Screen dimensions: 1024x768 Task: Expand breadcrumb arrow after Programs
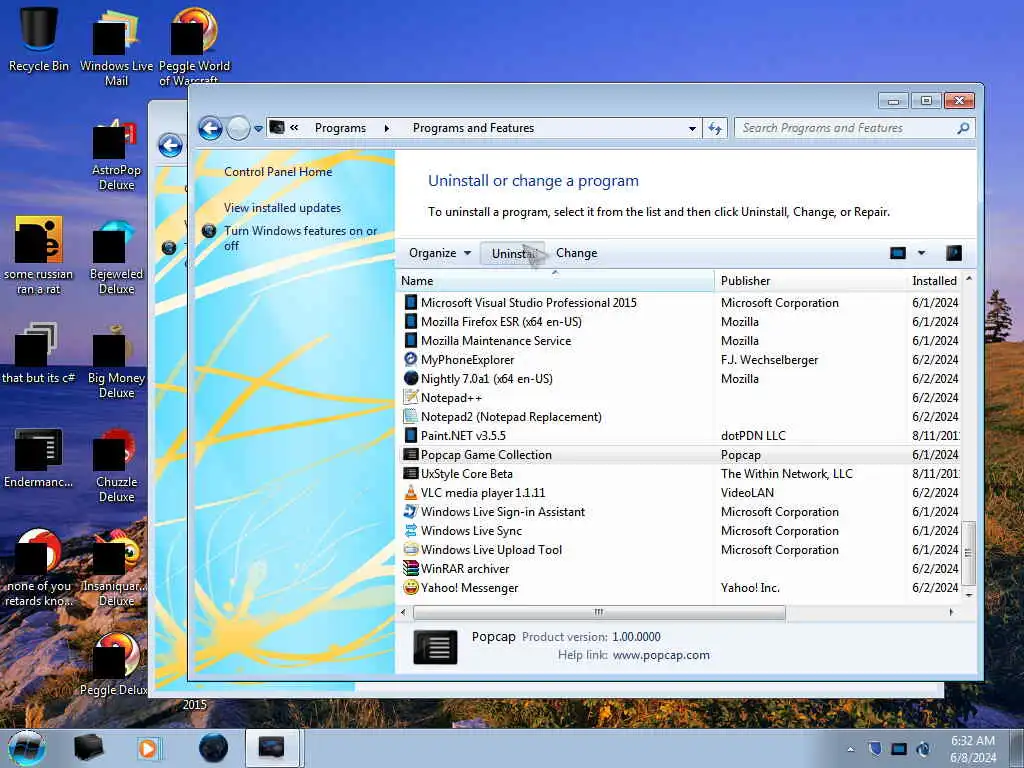pos(387,129)
